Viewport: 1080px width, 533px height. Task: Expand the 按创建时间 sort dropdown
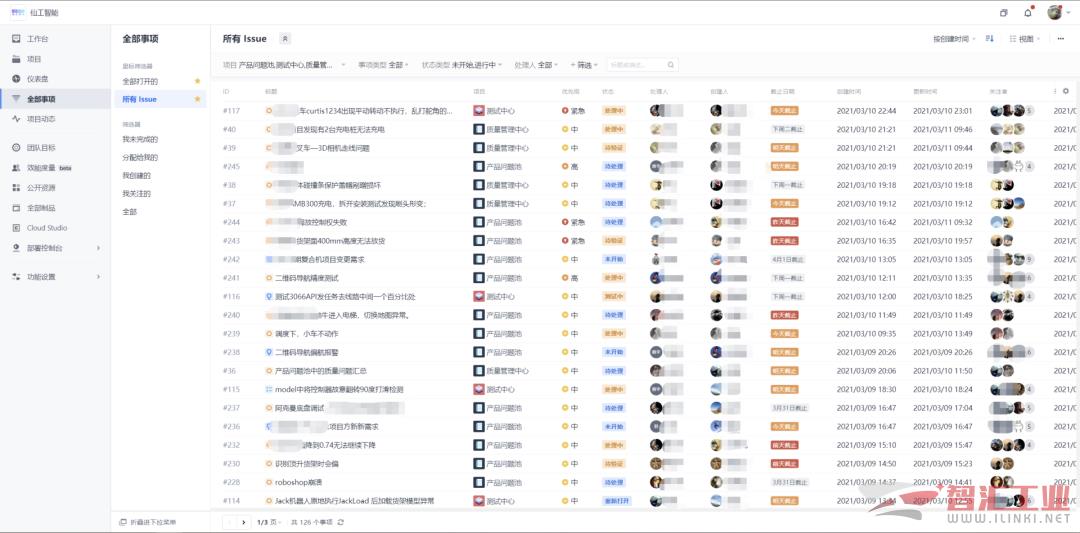pos(953,39)
